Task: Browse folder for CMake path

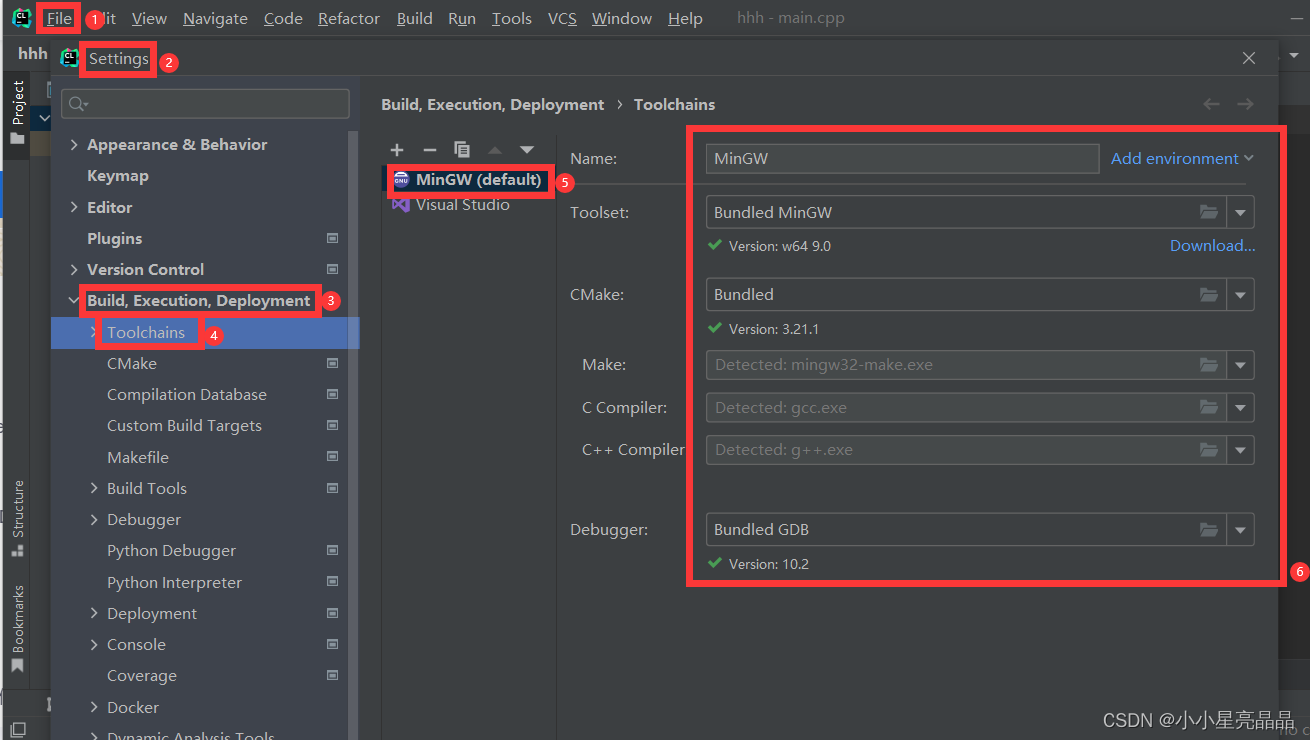Action: tap(1209, 295)
